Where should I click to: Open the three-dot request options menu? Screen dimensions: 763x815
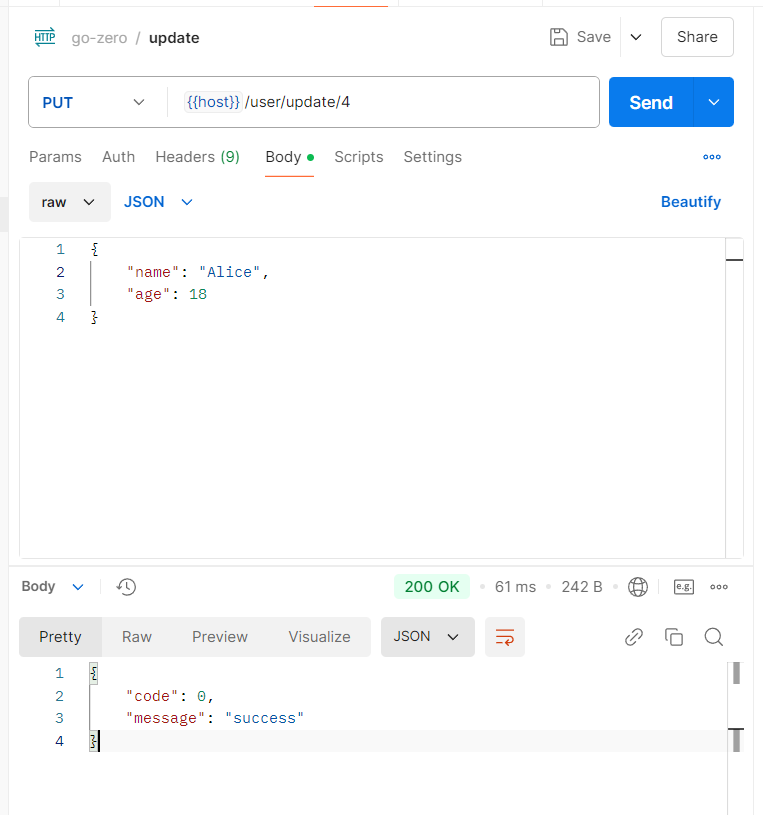(x=712, y=157)
